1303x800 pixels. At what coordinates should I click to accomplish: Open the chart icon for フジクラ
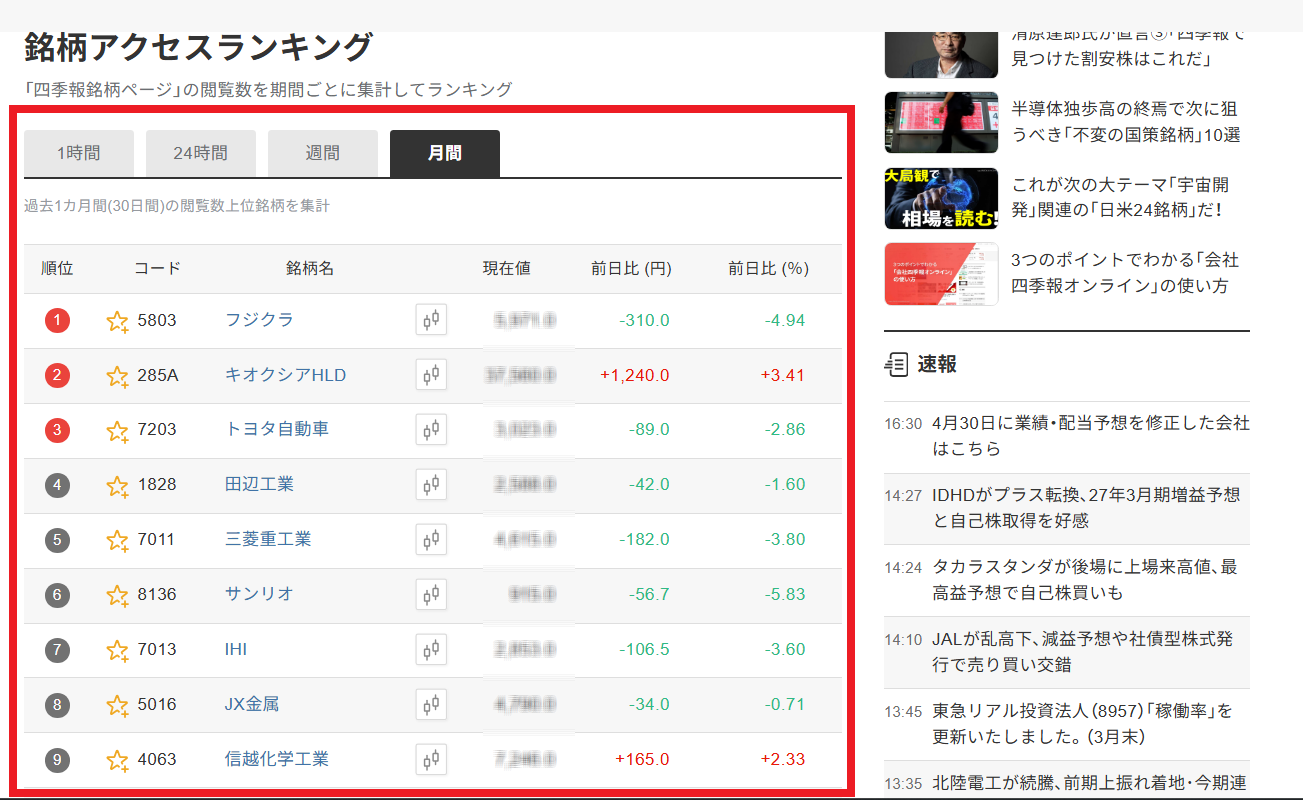coord(431,320)
